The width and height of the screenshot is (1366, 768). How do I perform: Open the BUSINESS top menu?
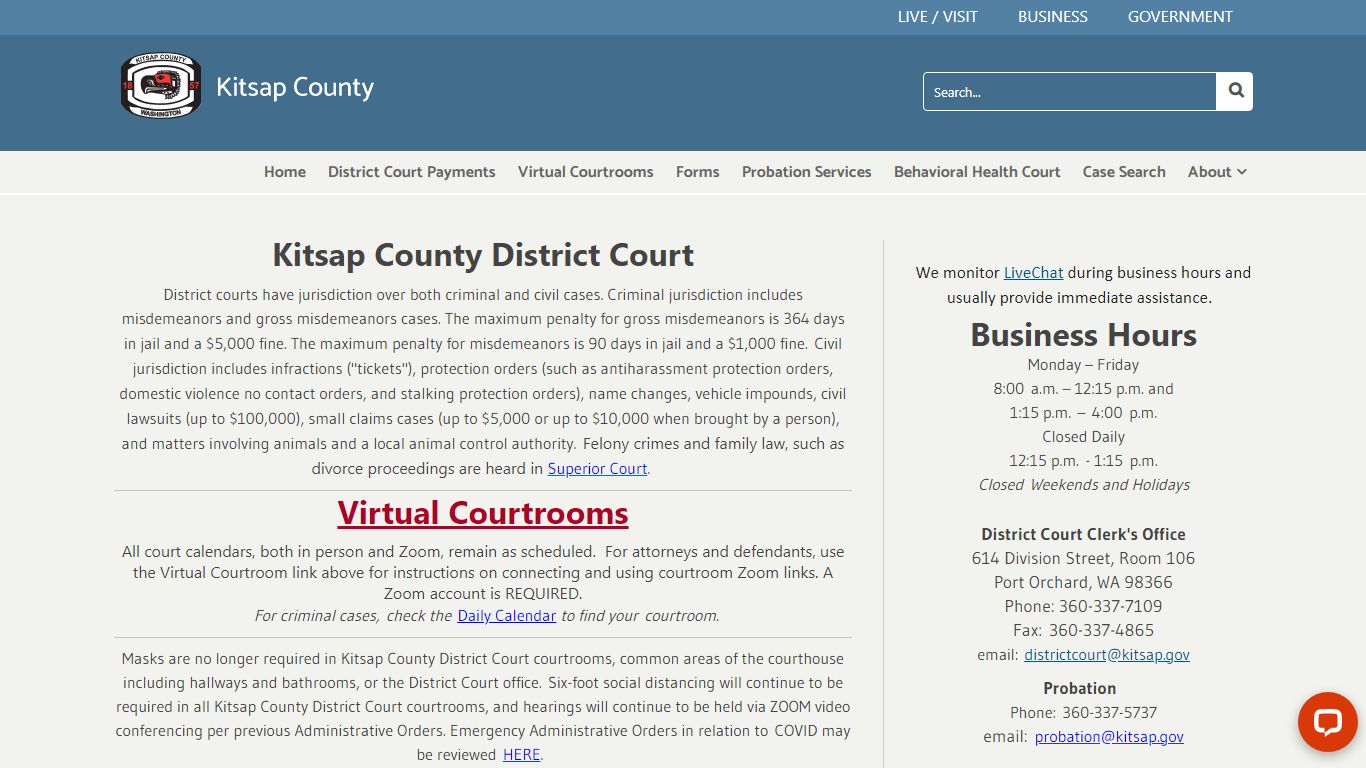tap(1052, 17)
